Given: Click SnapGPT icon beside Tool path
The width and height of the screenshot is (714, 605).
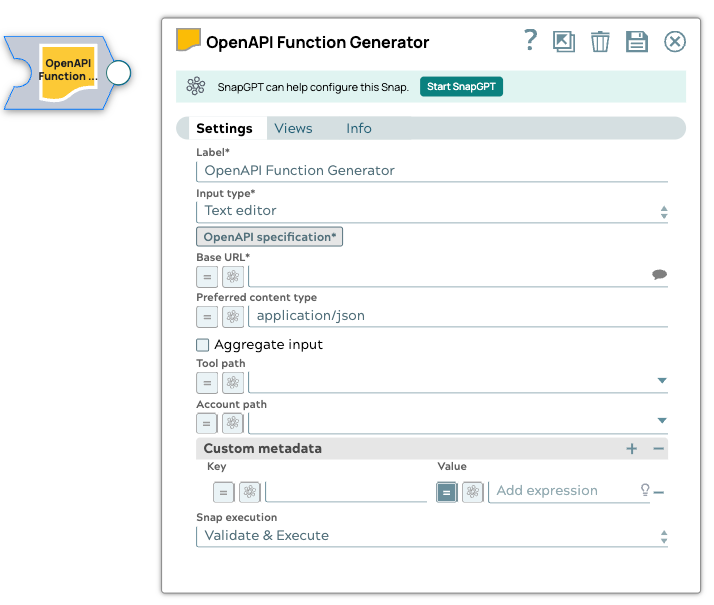Looking at the screenshot, I should click(x=233, y=383).
